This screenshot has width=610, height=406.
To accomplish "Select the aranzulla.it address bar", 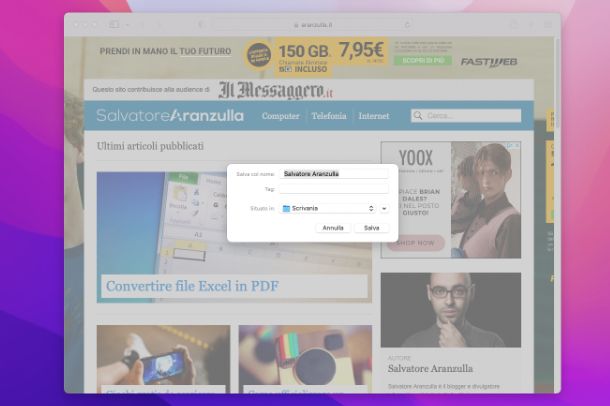I will point(313,25).
